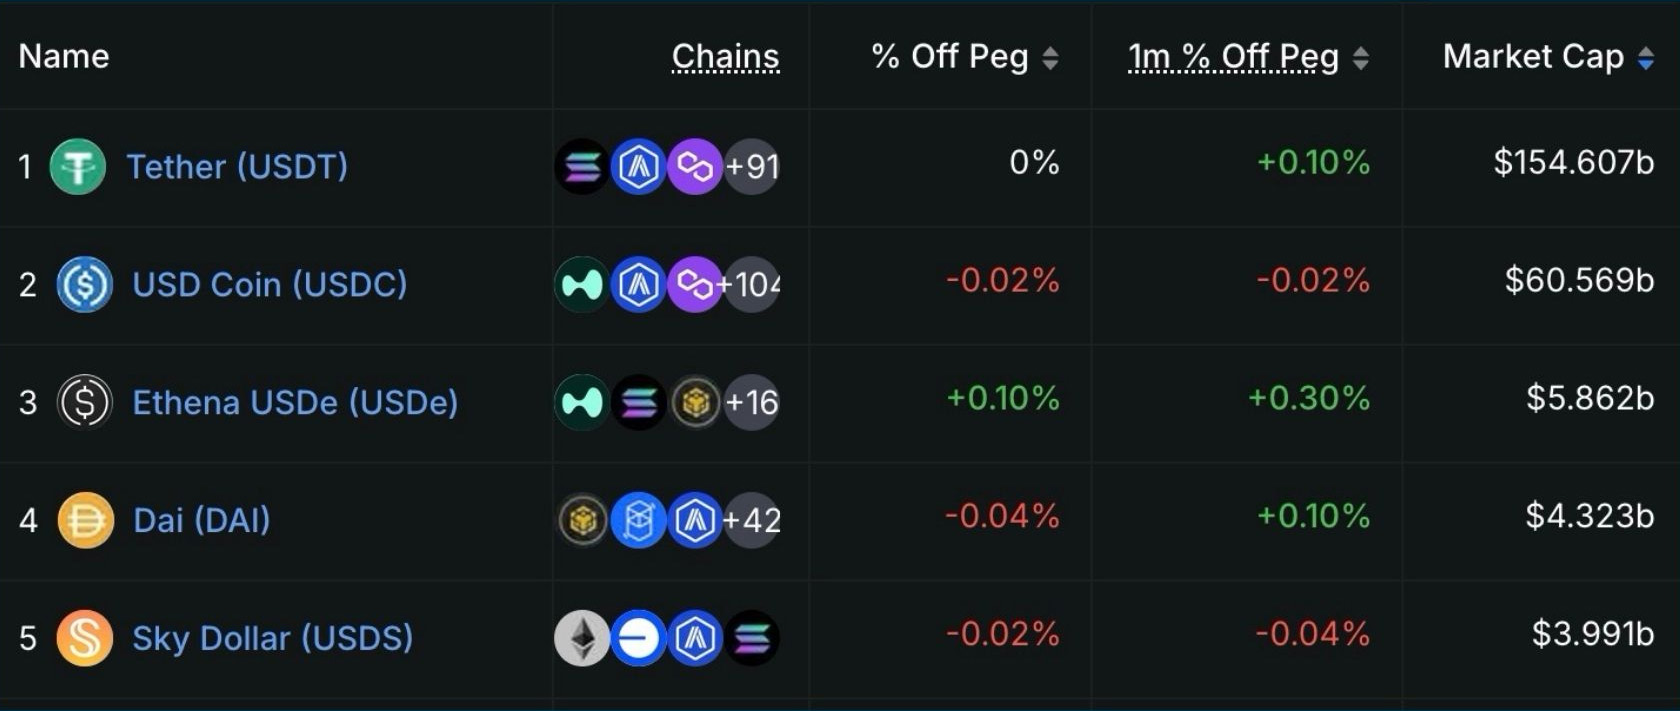
Task: Sort by the 1m % Off Peg column
Action: 1360,58
